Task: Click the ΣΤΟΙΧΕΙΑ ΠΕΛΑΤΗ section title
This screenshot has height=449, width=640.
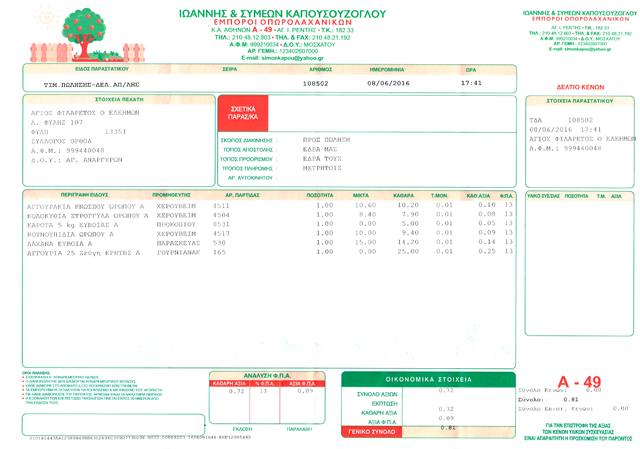Action: tap(119, 99)
